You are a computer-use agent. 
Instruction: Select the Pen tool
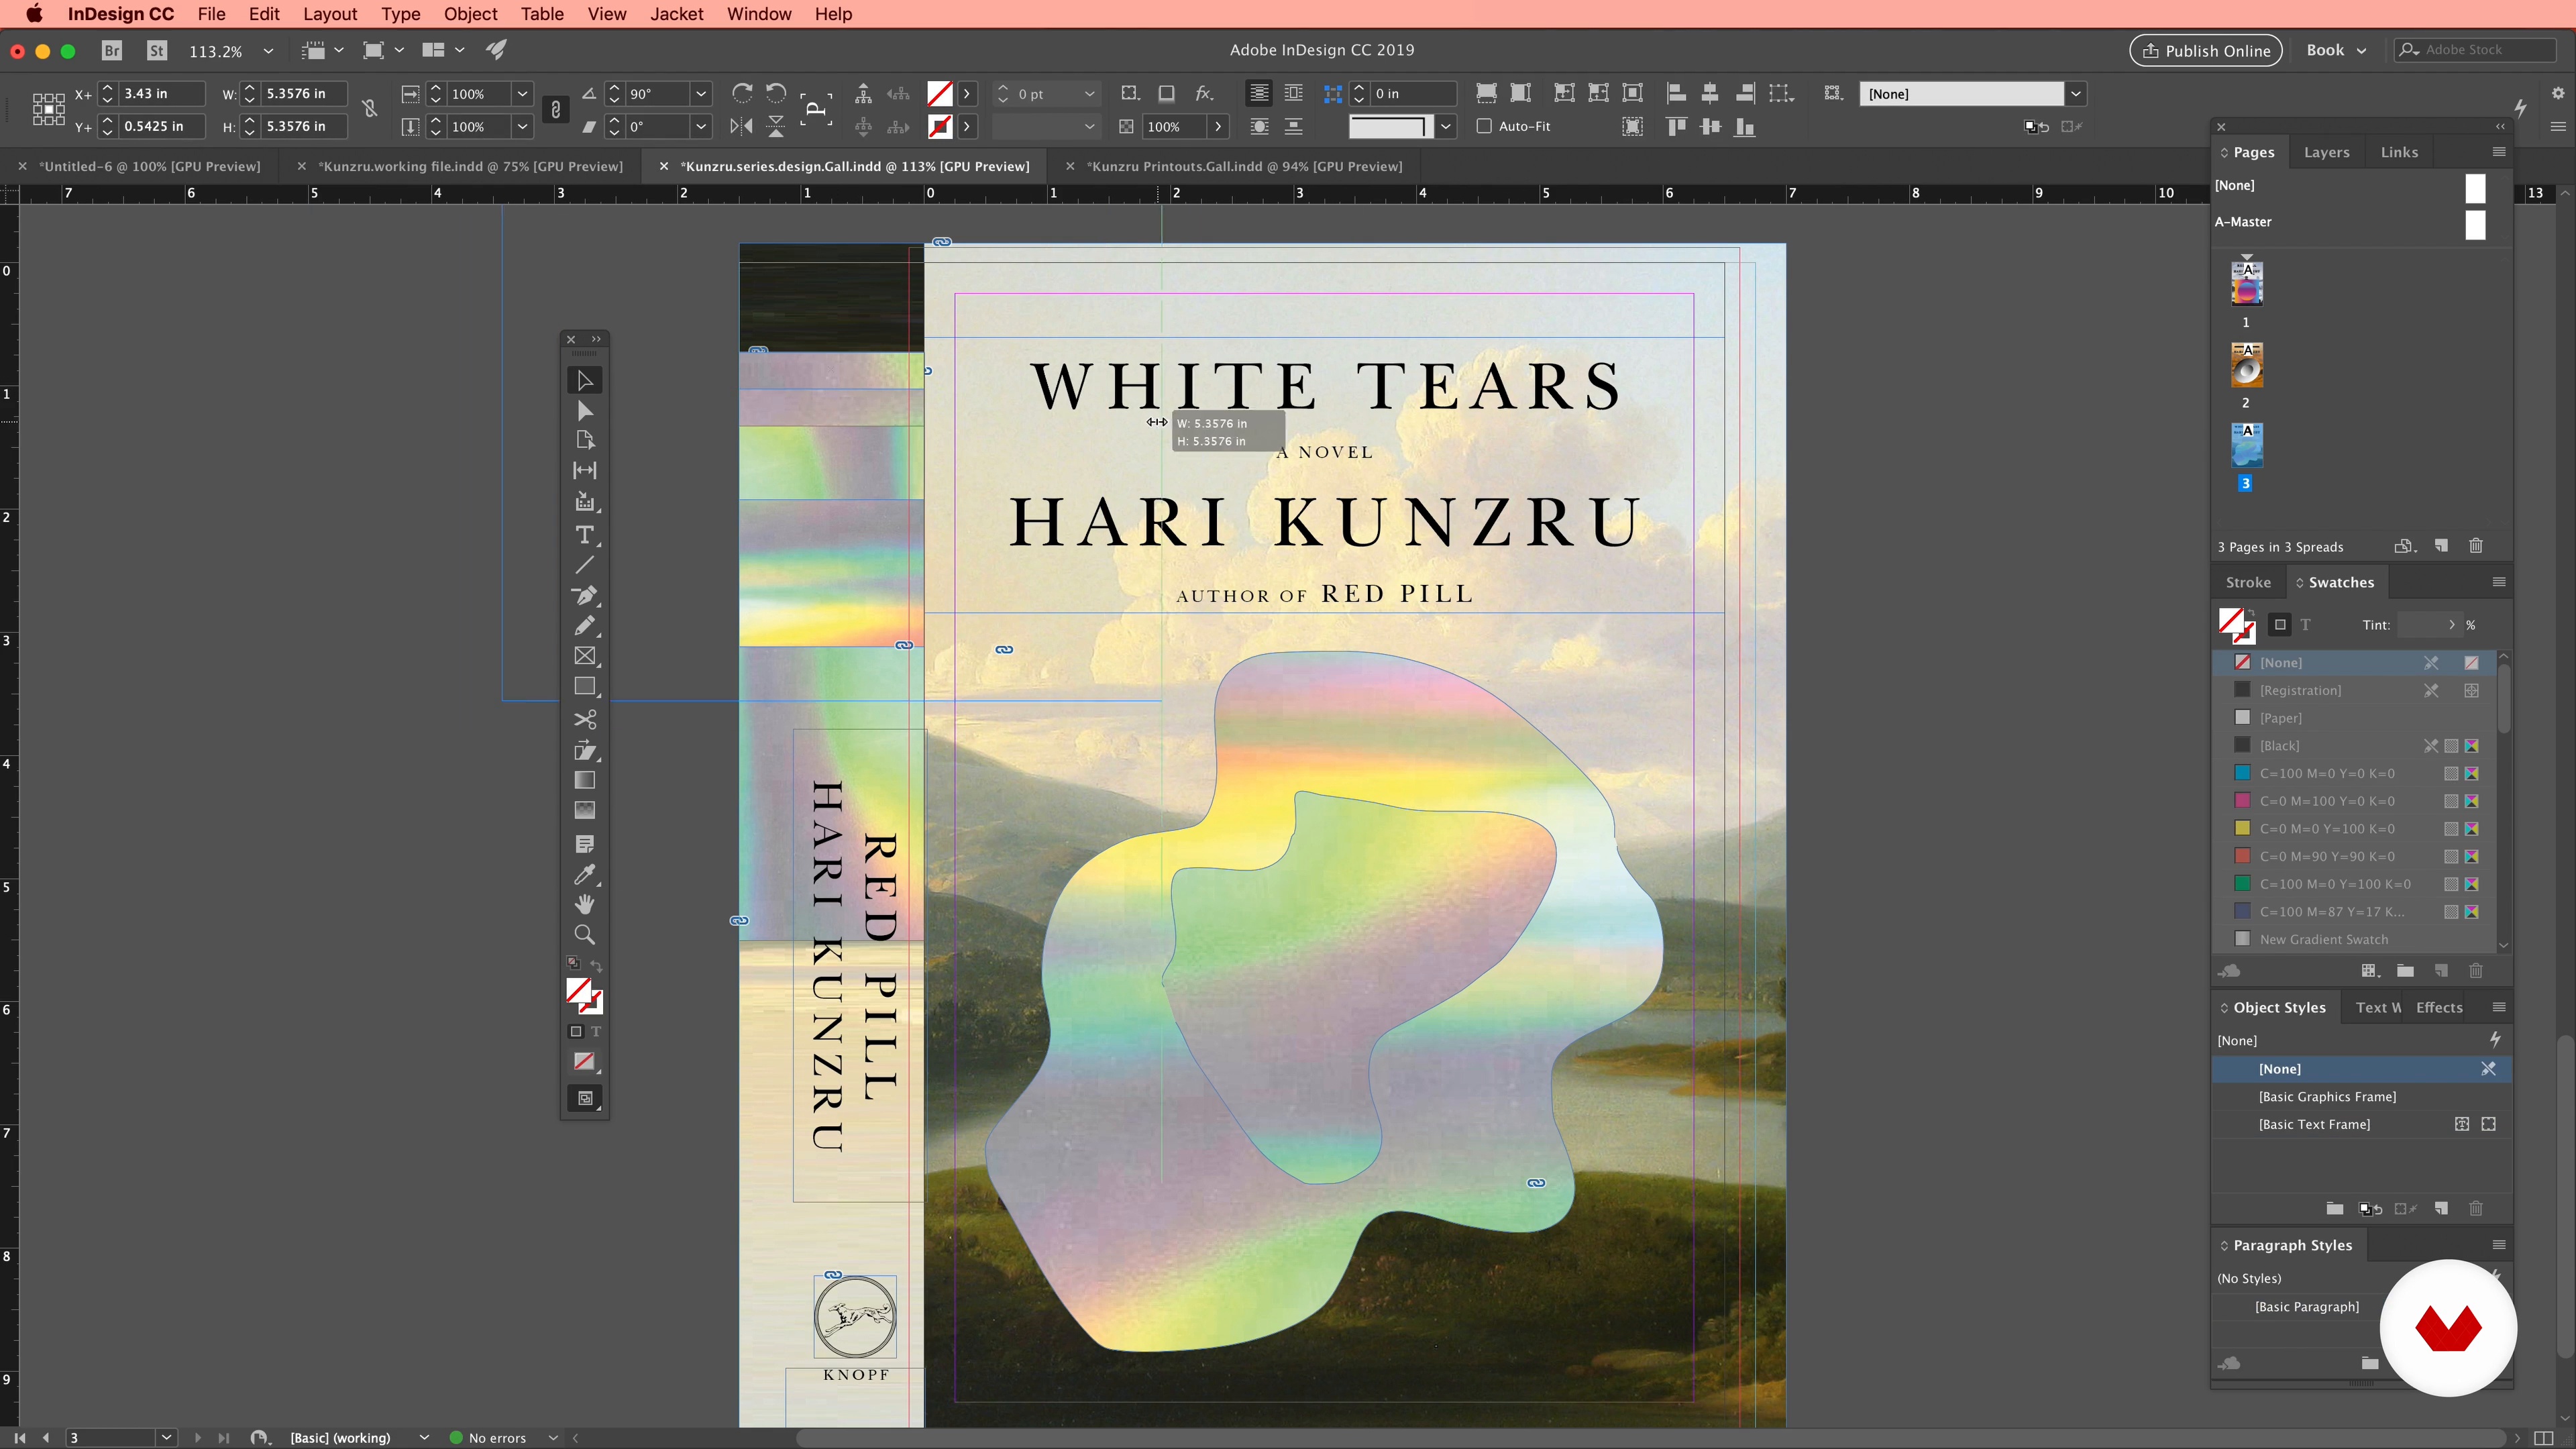pyautogui.click(x=585, y=595)
